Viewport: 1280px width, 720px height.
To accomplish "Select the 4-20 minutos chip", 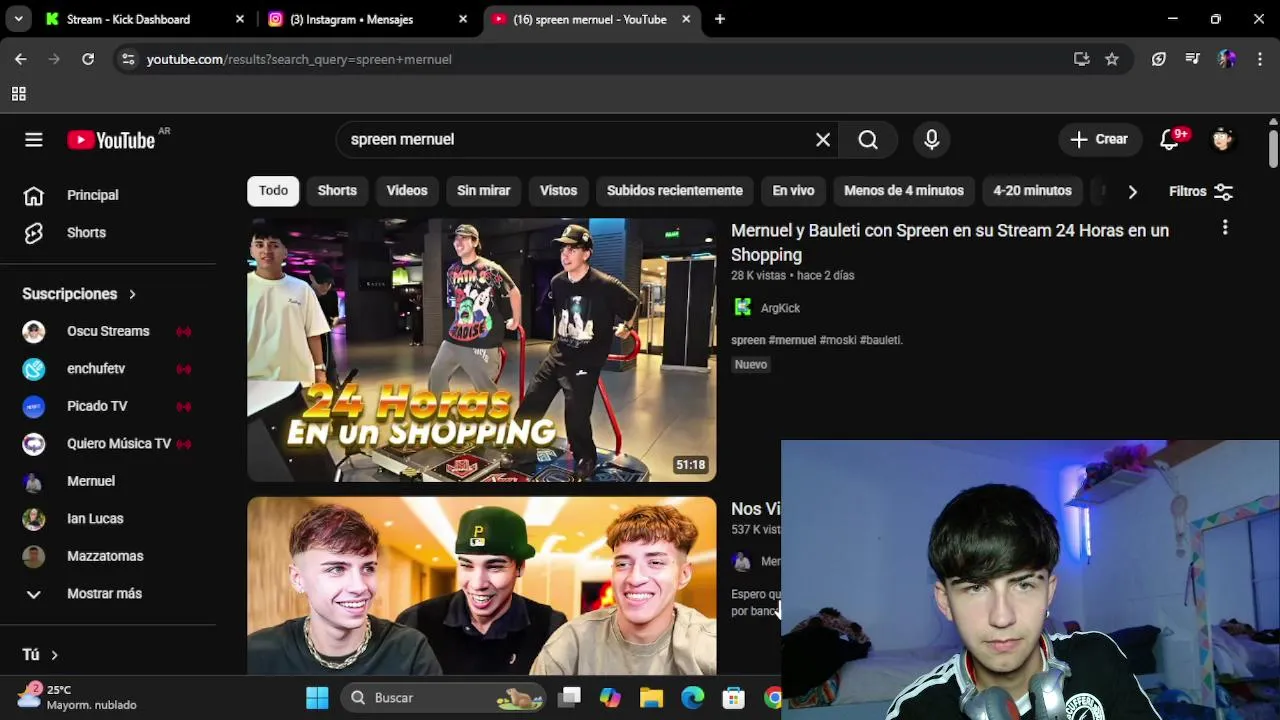I will click(x=1032, y=191).
